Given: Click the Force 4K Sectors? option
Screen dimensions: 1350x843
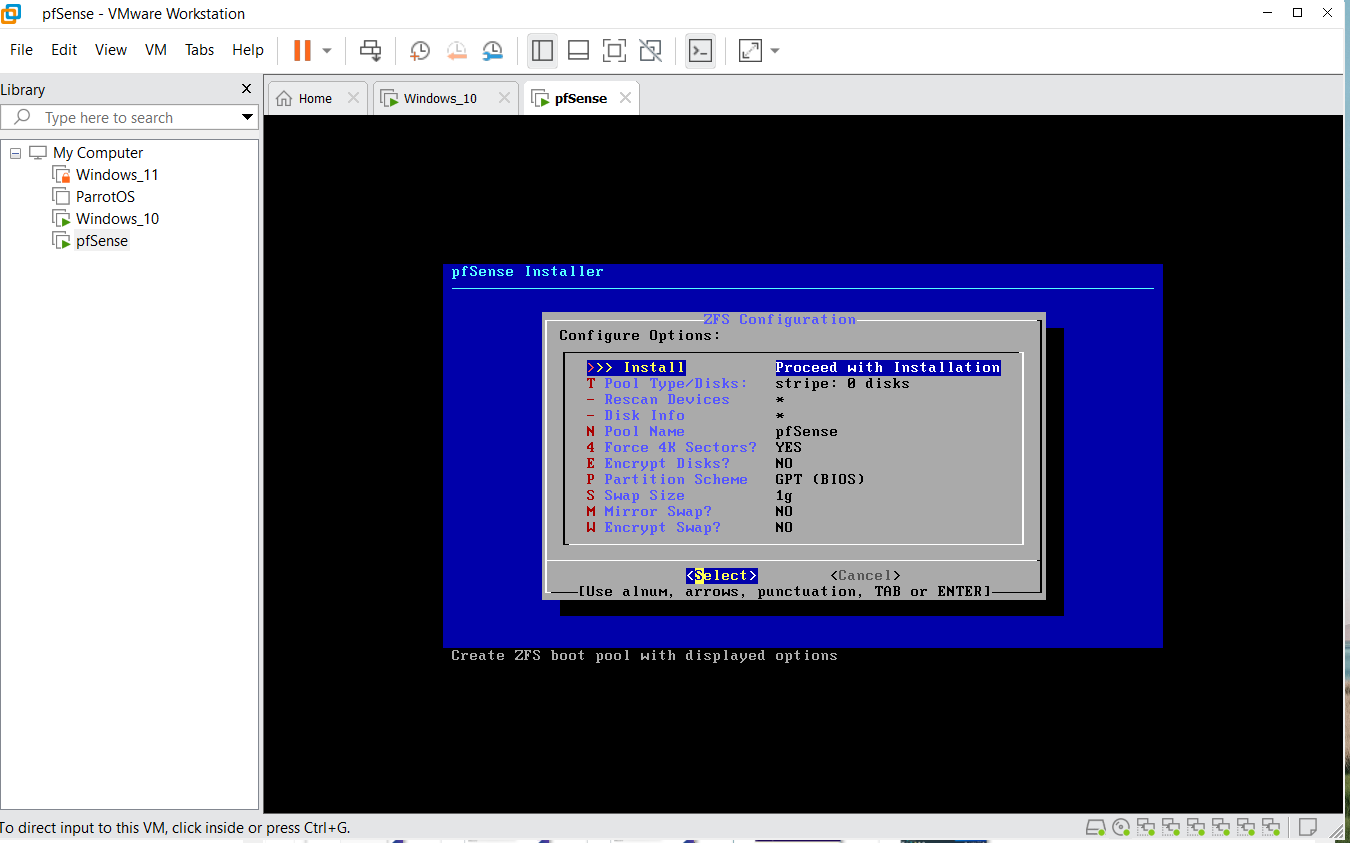Looking at the screenshot, I should click(x=672, y=447).
